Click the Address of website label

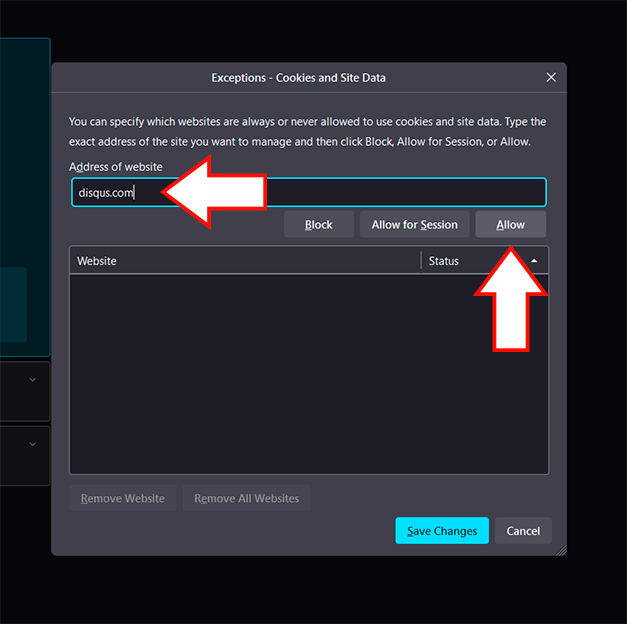[x=116, y=167]
